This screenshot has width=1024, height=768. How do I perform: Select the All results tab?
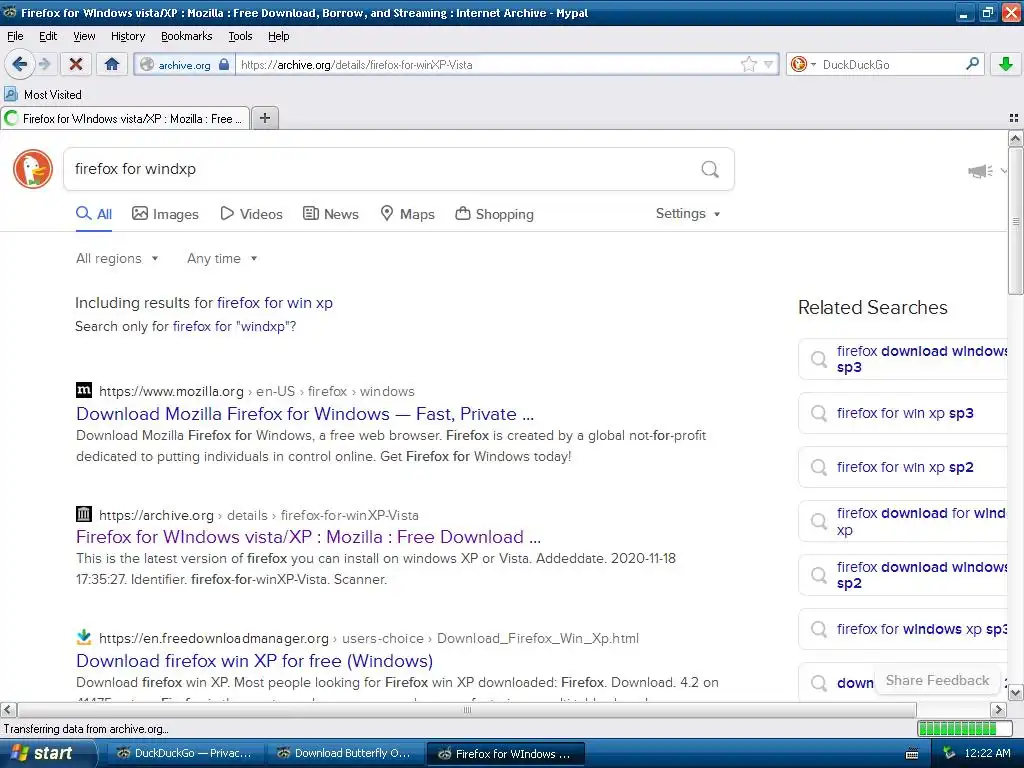click(94, 214)
